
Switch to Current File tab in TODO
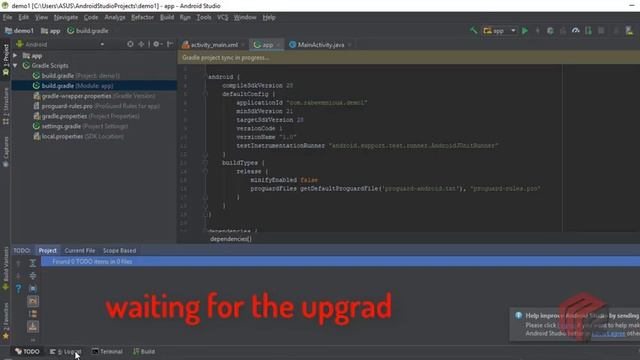80,251
